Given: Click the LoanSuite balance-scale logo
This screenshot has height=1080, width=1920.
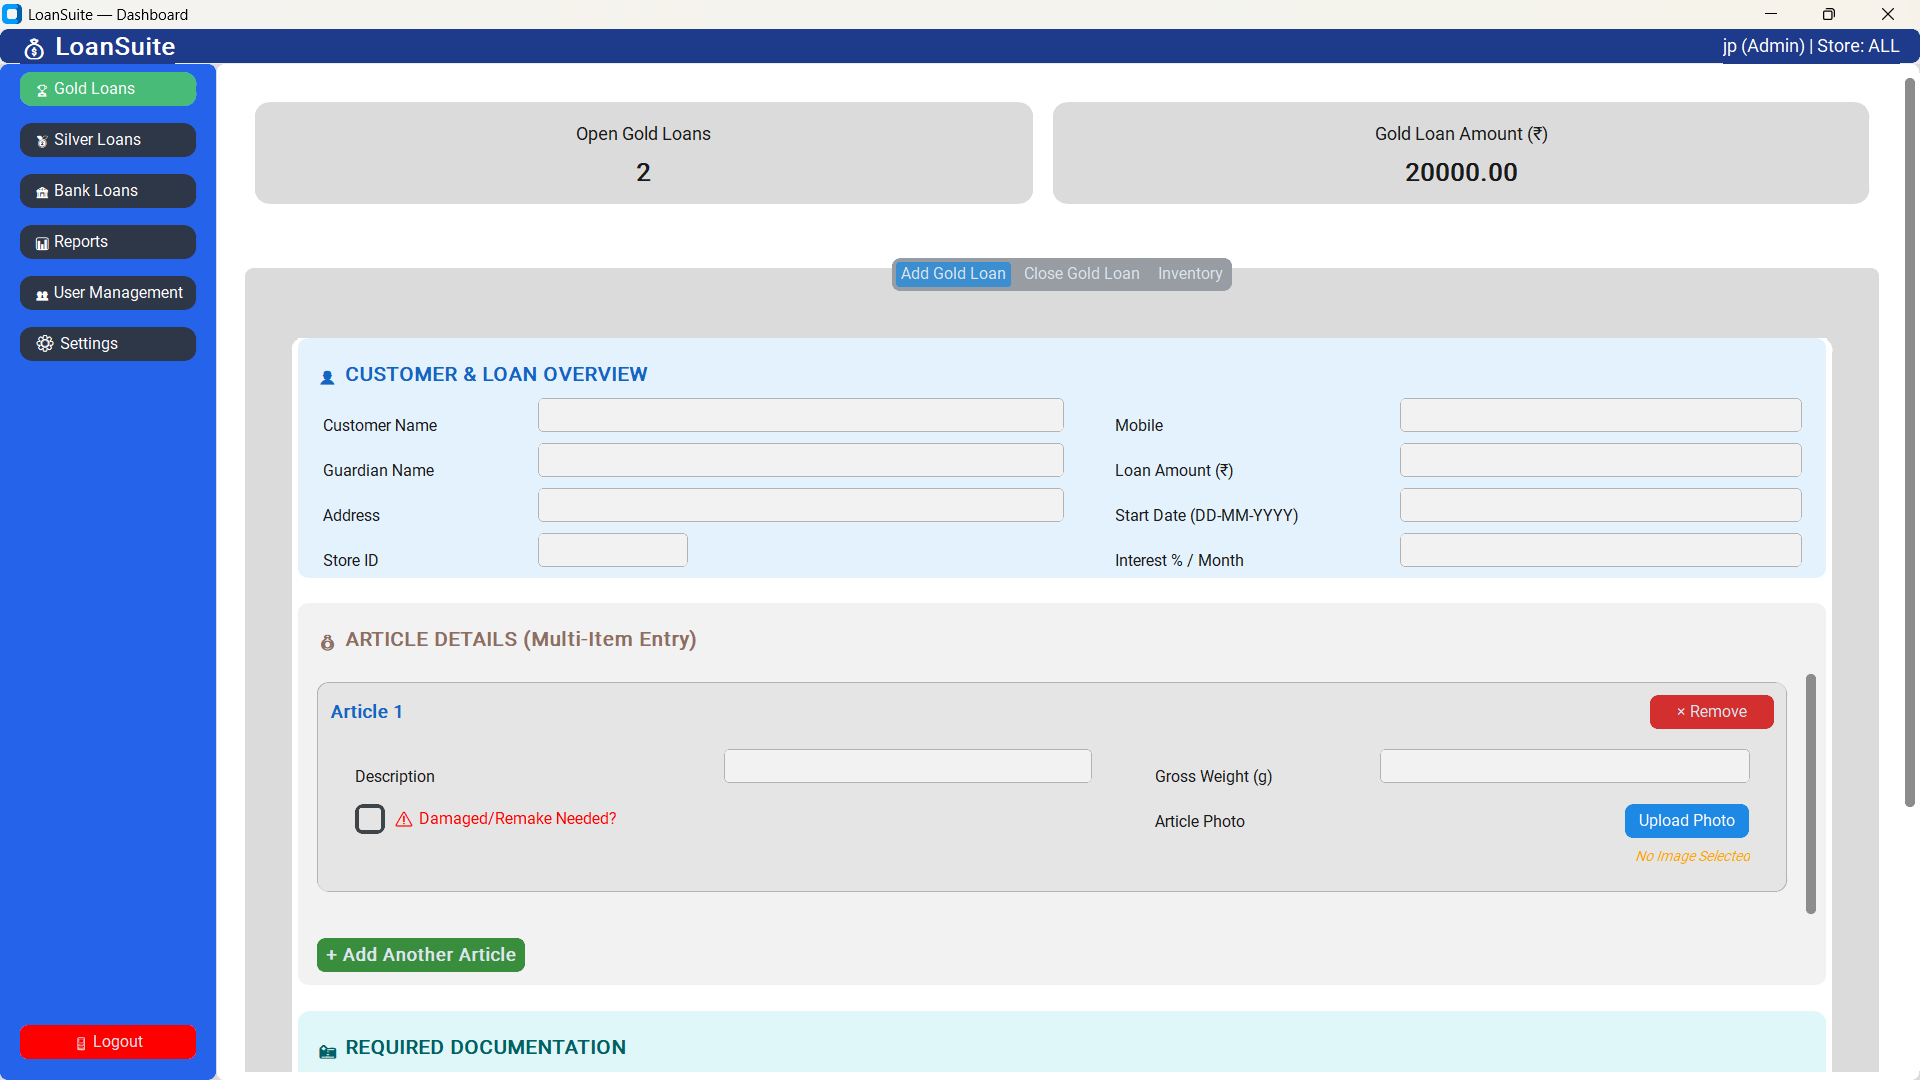Looking at the screenshot, I should [x=34, y=47].
